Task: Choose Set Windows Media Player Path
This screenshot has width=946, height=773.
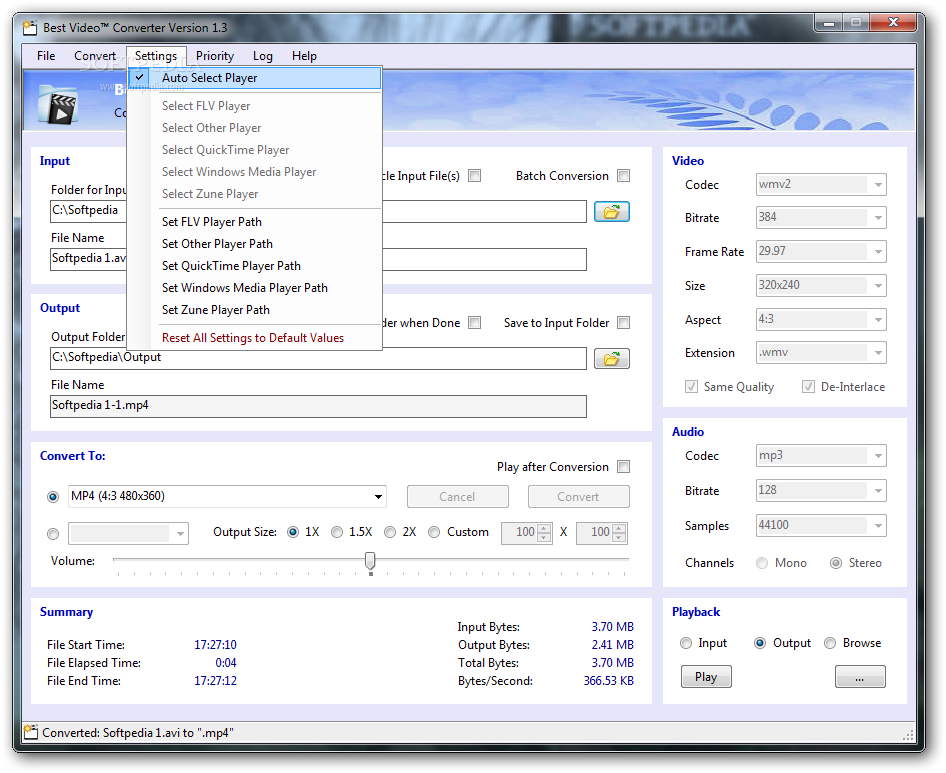Action: pyautogui.click(x=255, y=288)
